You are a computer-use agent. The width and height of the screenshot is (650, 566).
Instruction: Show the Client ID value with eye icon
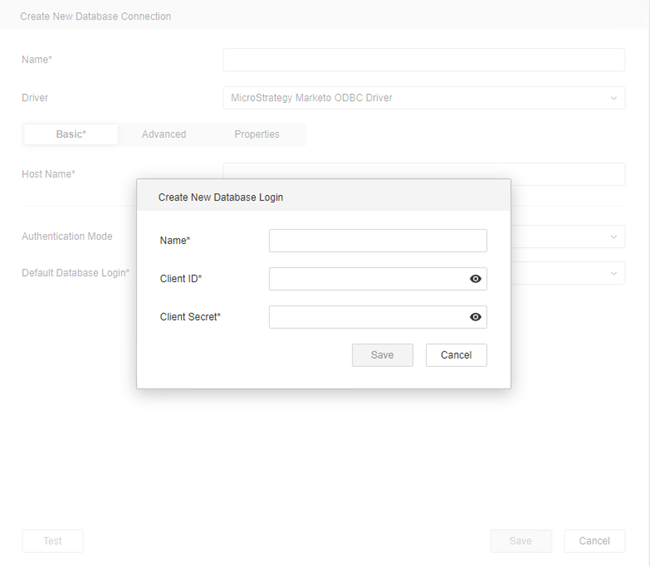tap(476, 279)
